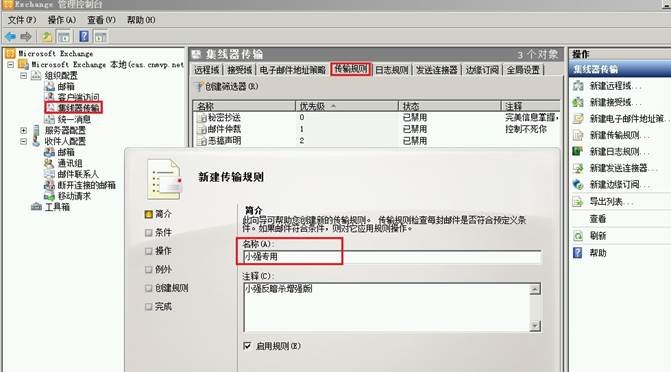Screen dimensions: 671x372
Task: Click the comment box scroll-down arrow
Action: click(535, 326)
